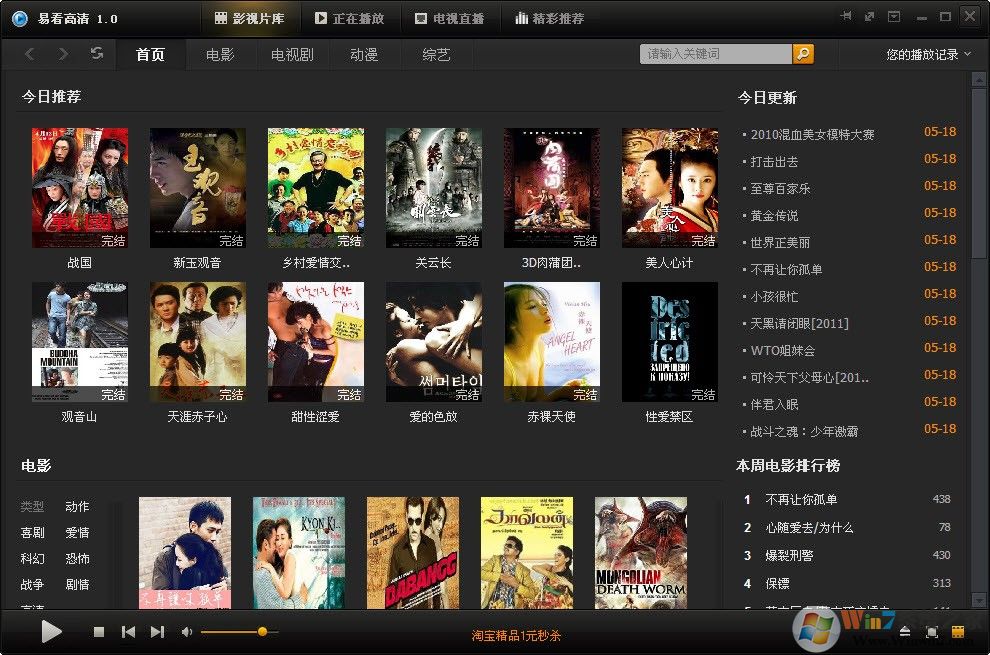Open the 乡村爱情交.. poster
Viewport: 990px width, 655px height.
click(316, 188)
